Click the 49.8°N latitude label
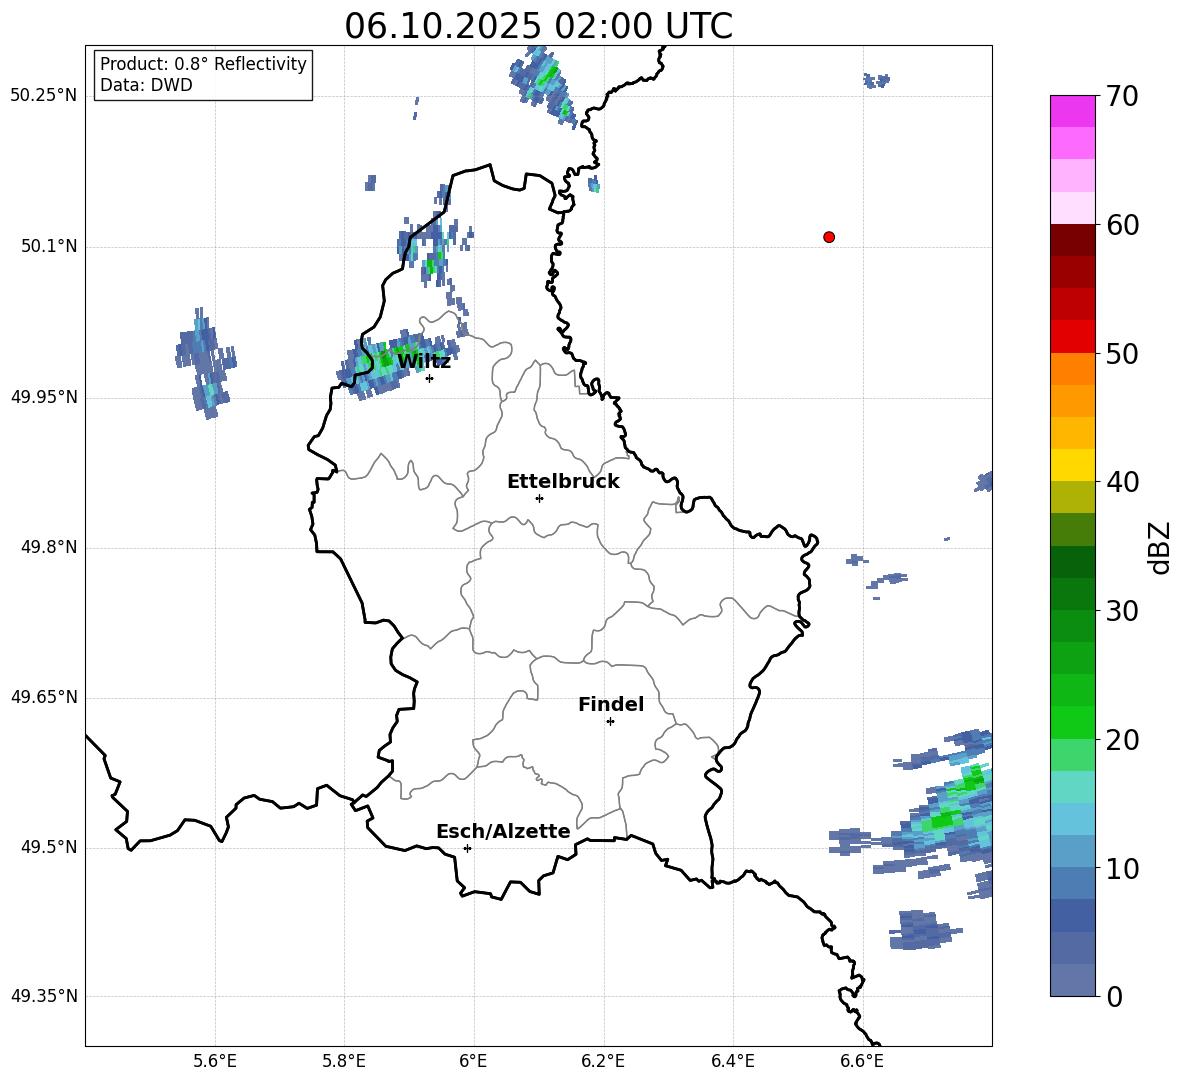Viewport: 1184px width, 1081px height. pyautogui.click(x=49, y=547)
